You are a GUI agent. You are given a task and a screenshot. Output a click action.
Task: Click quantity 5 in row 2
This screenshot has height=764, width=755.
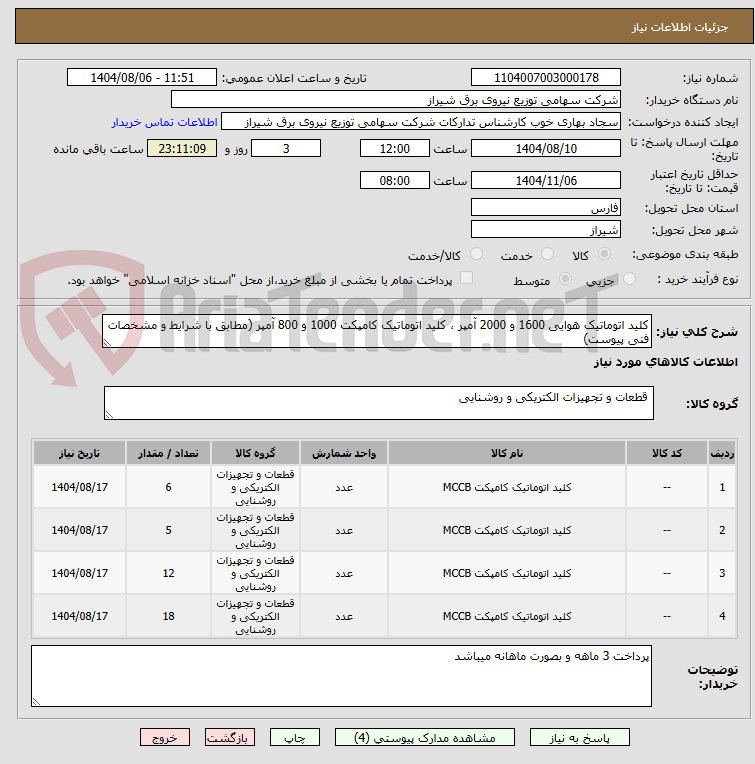click(x=168, y=530)
